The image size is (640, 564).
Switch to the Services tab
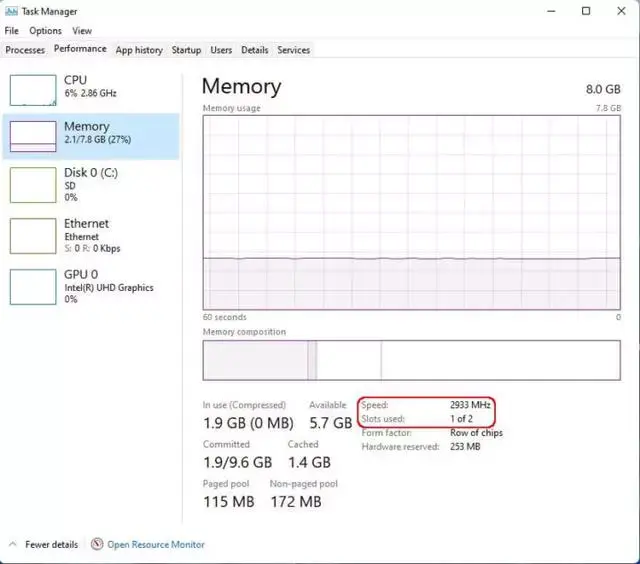293,50
